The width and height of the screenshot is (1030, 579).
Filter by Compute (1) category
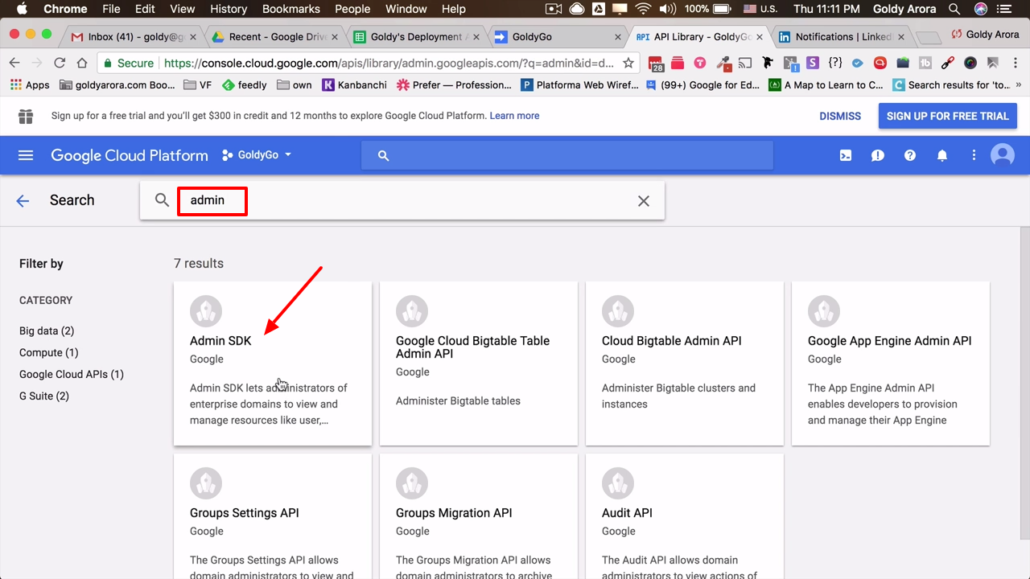[49, 352]
